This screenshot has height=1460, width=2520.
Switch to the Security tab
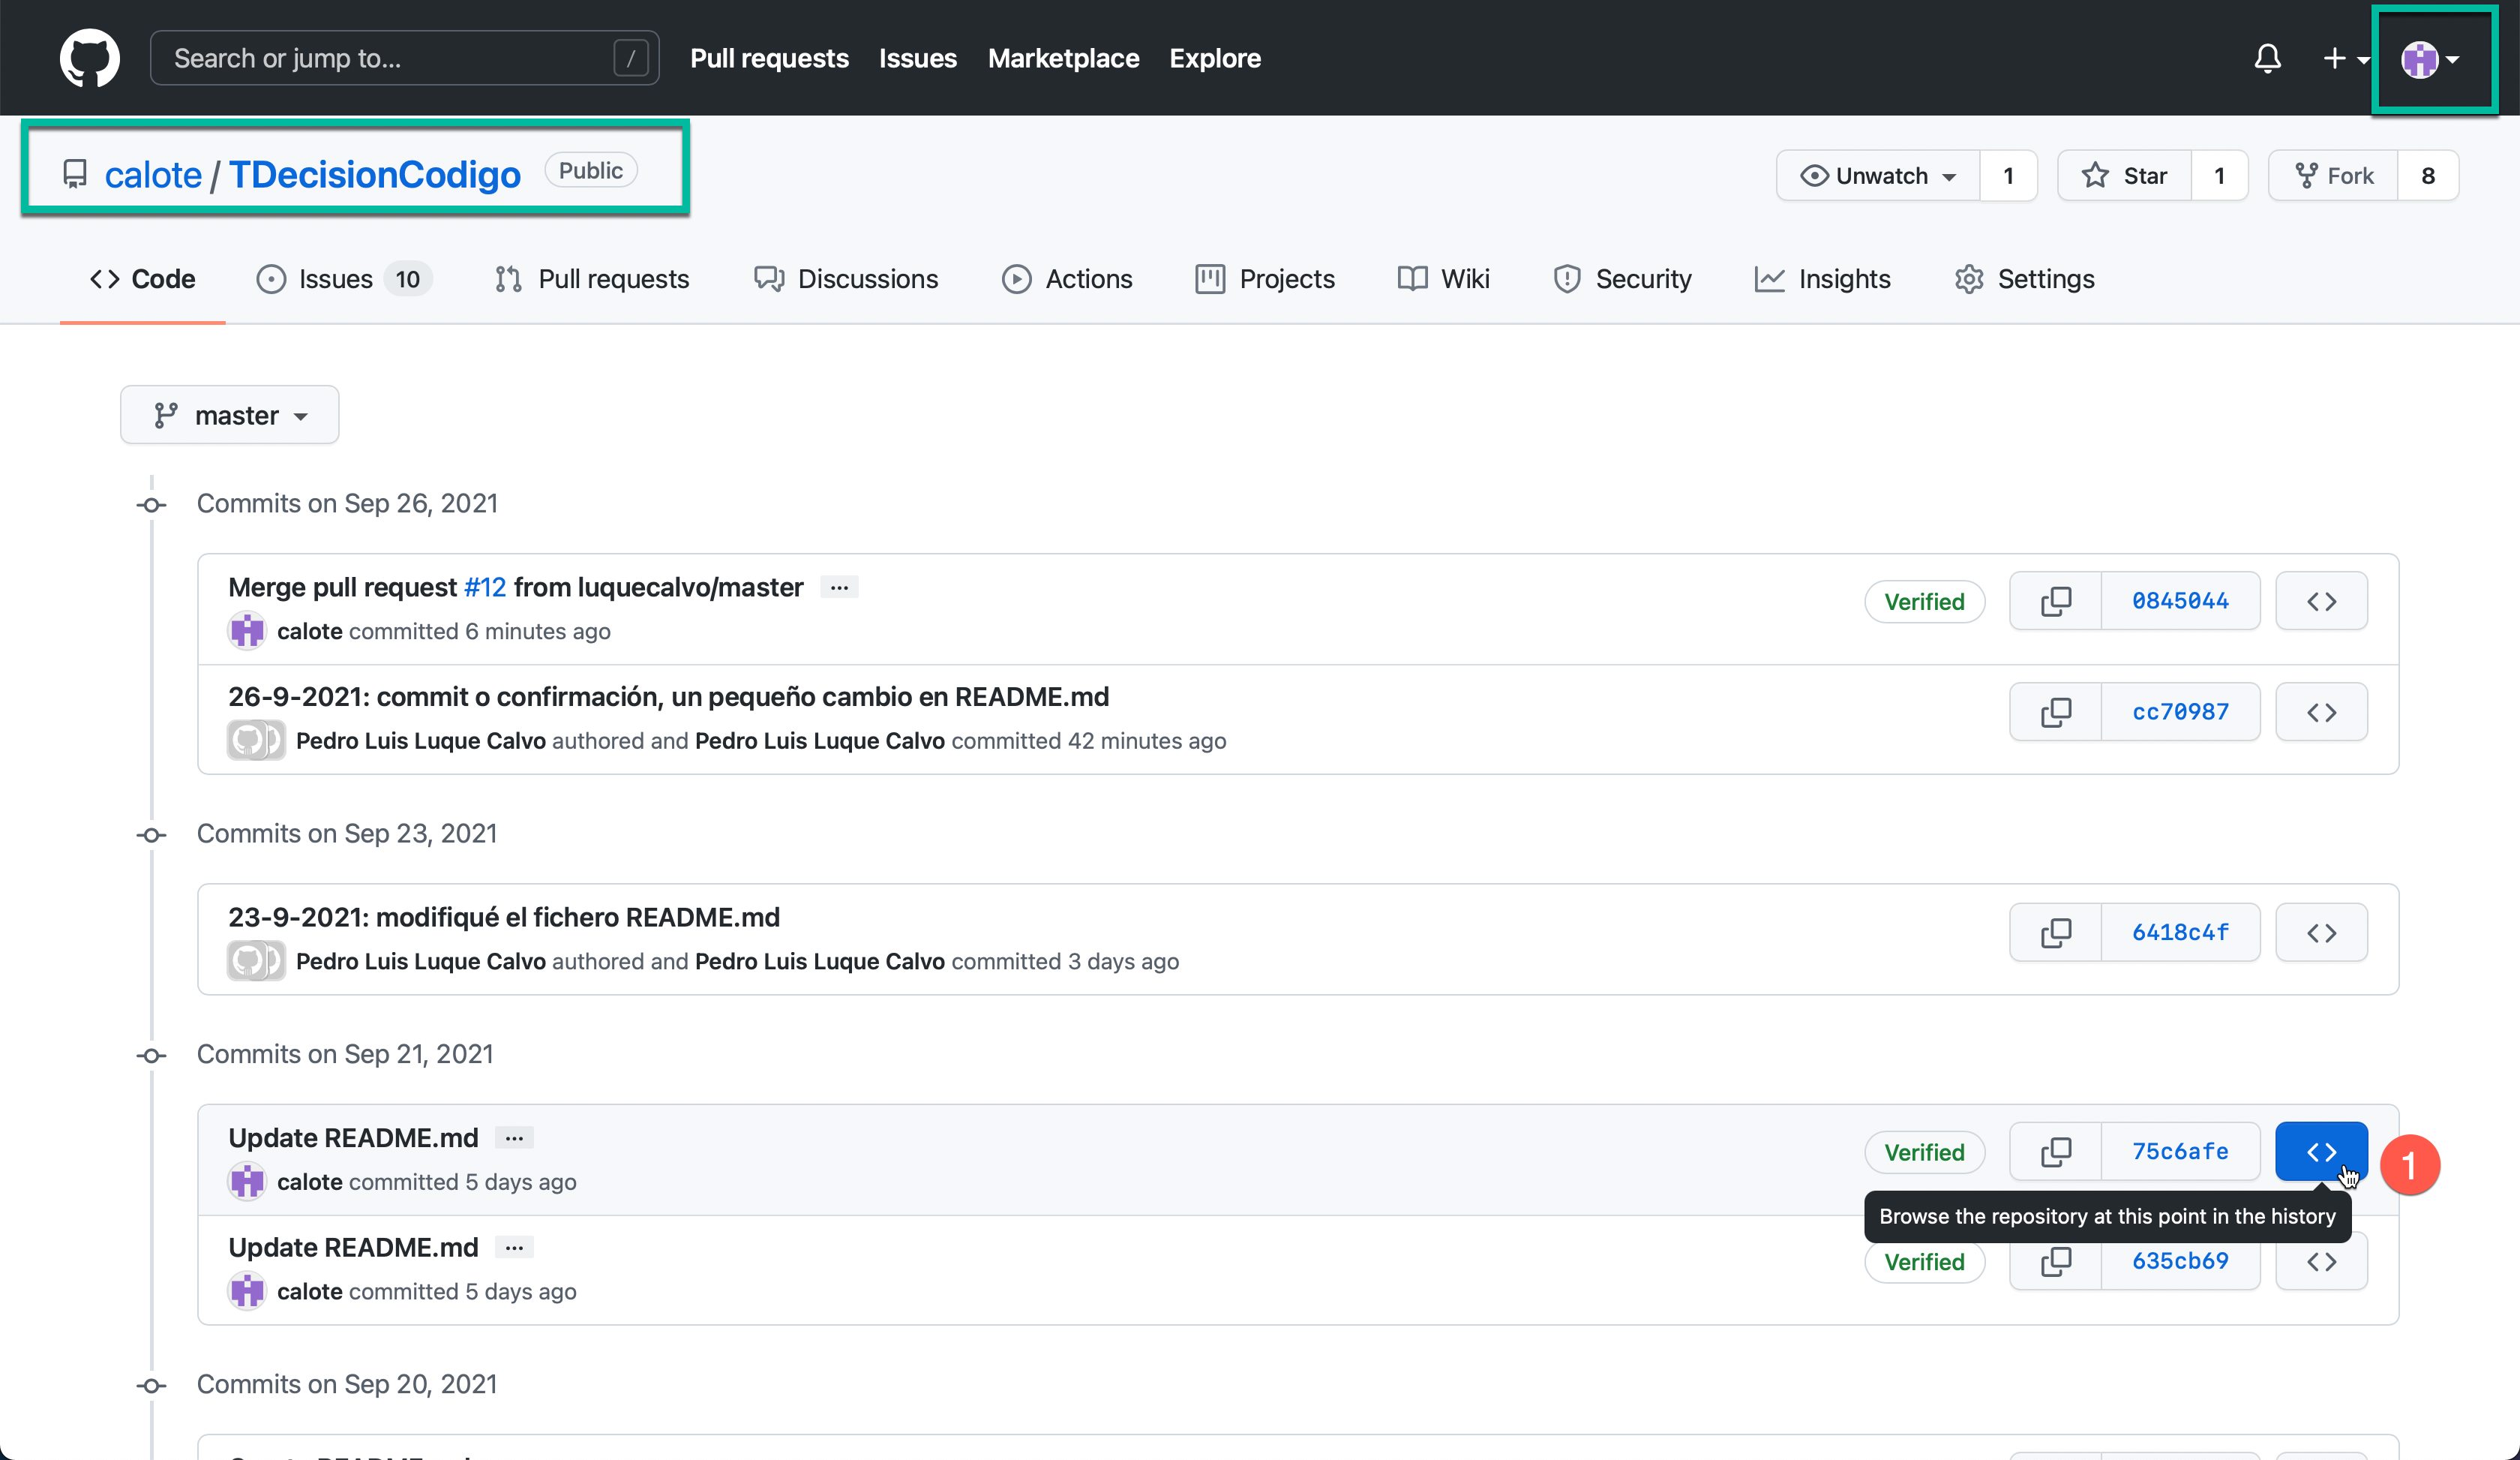coord(1622,279)
